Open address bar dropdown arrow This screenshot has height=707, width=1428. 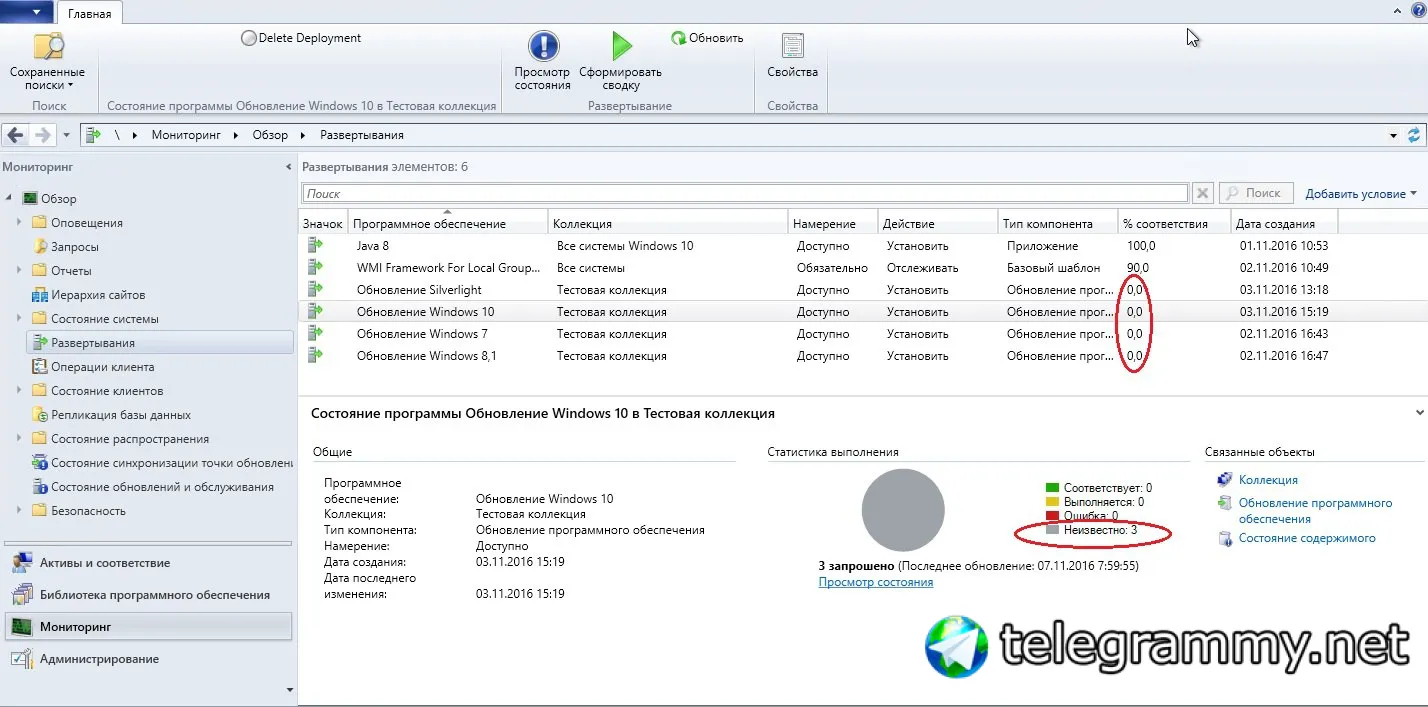[x=1394, y=135]
